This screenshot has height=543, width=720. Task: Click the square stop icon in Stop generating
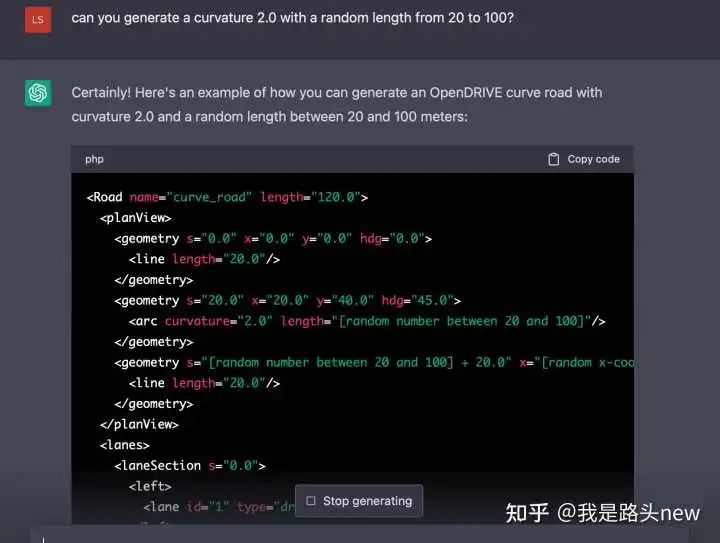tap(311, 501)
